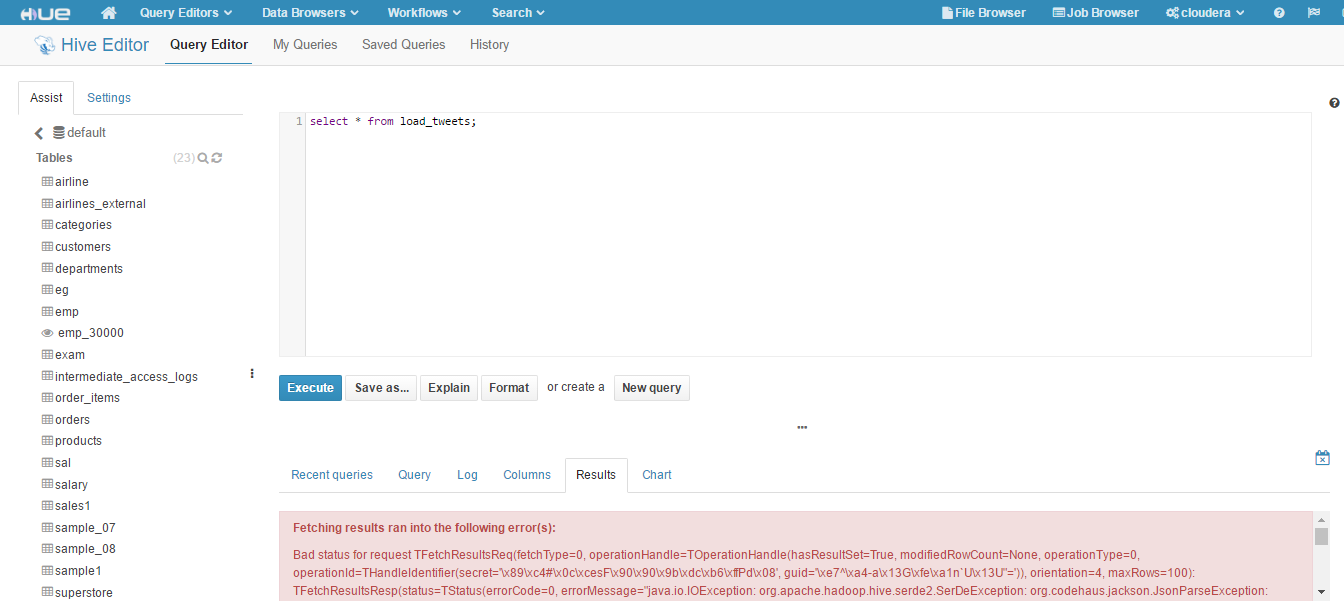Select sales1 table
Viewport: 1344px width, 607px height.
tap(73, 506)
